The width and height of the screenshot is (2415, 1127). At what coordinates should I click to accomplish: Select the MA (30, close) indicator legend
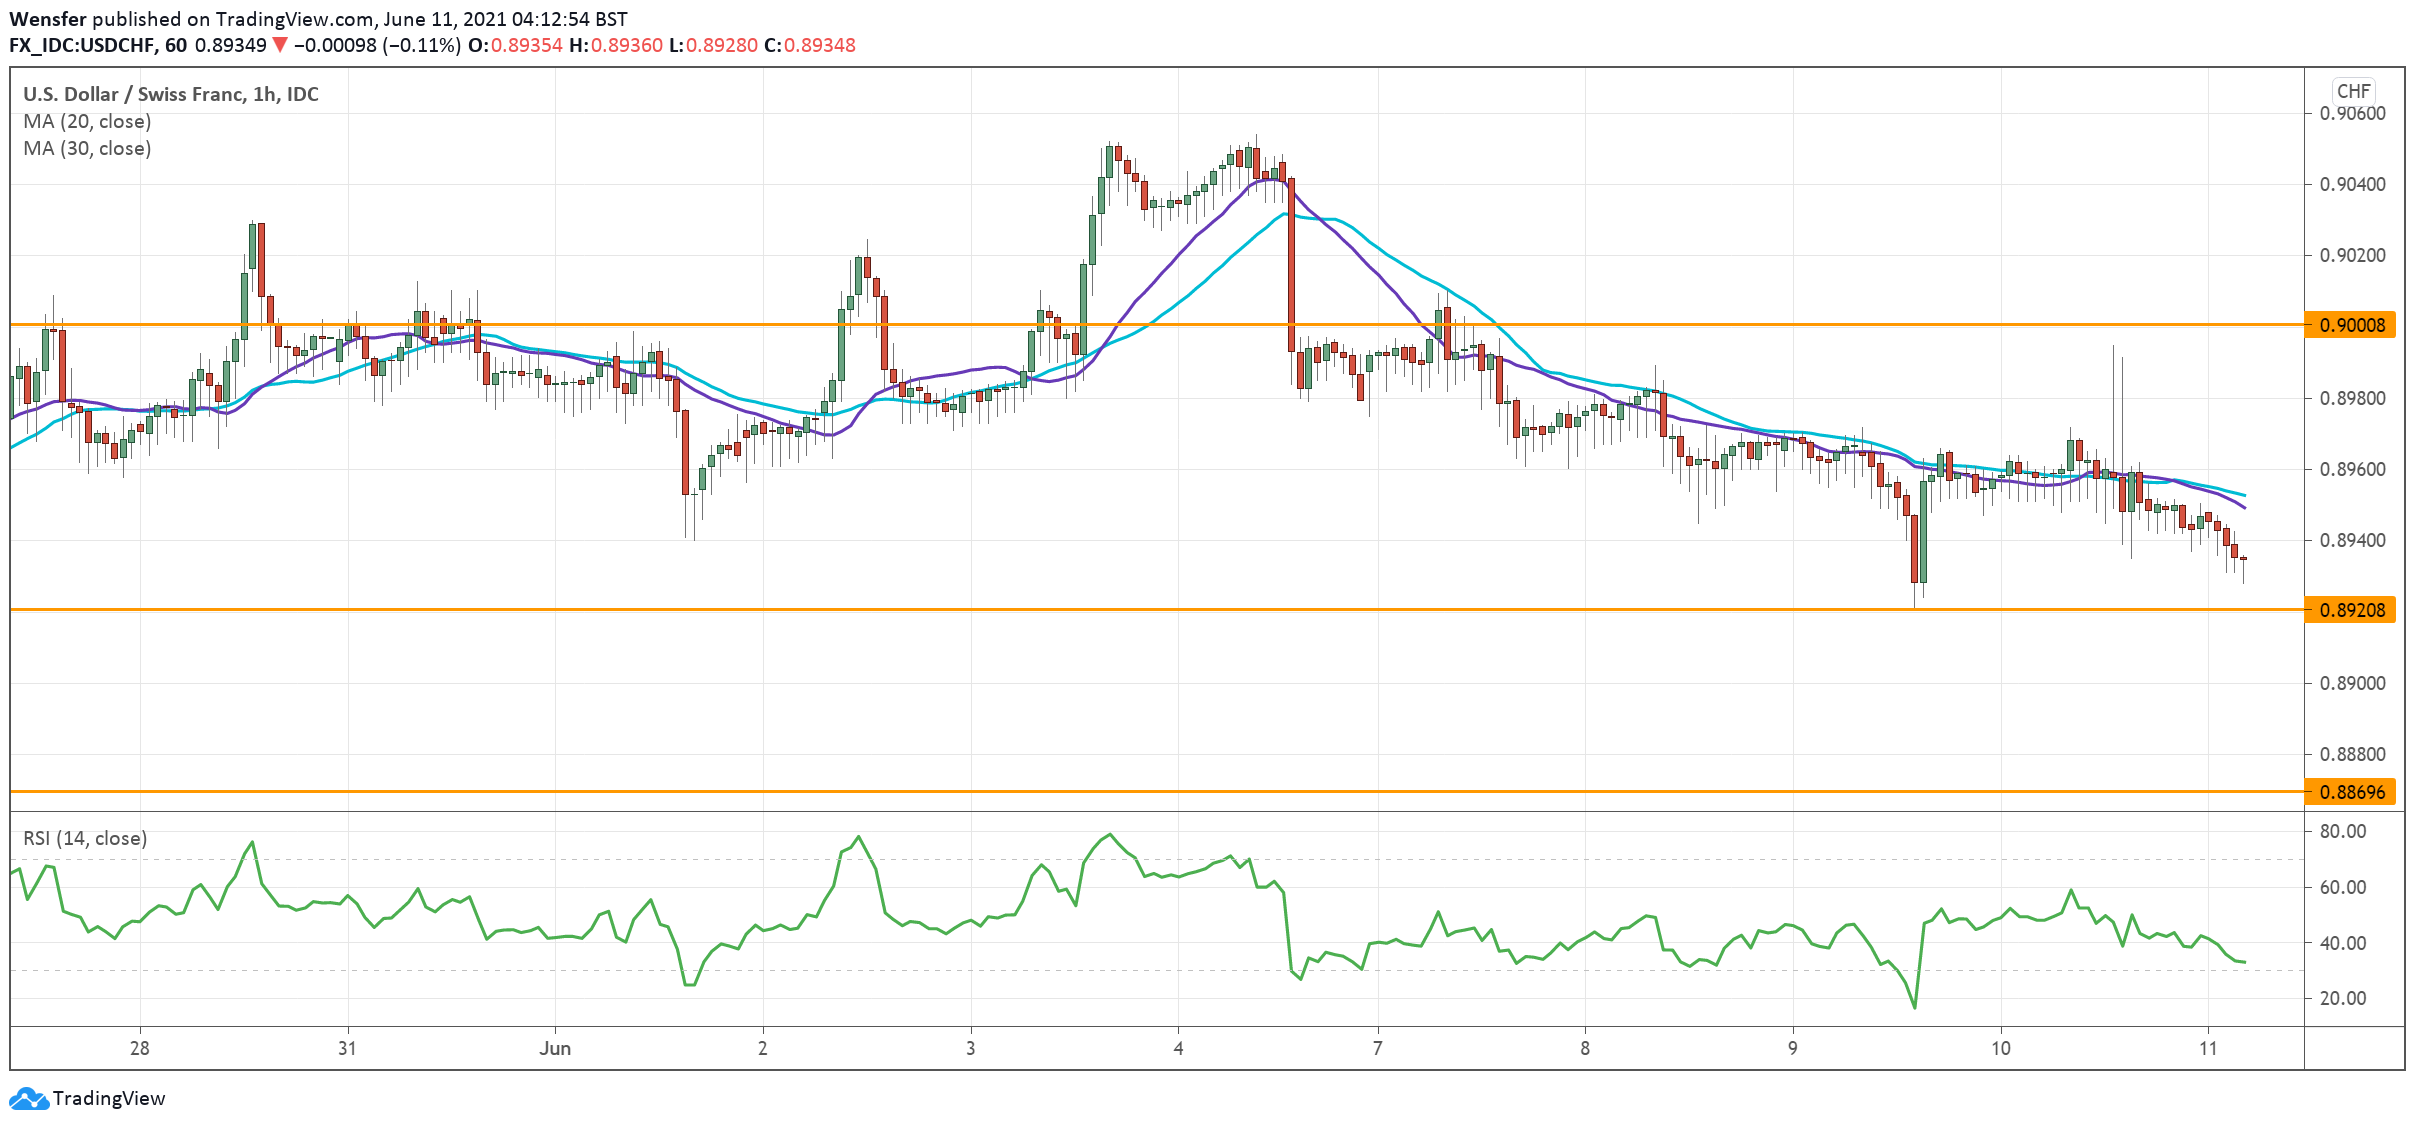pyautogui.click(x=87, y=148)
